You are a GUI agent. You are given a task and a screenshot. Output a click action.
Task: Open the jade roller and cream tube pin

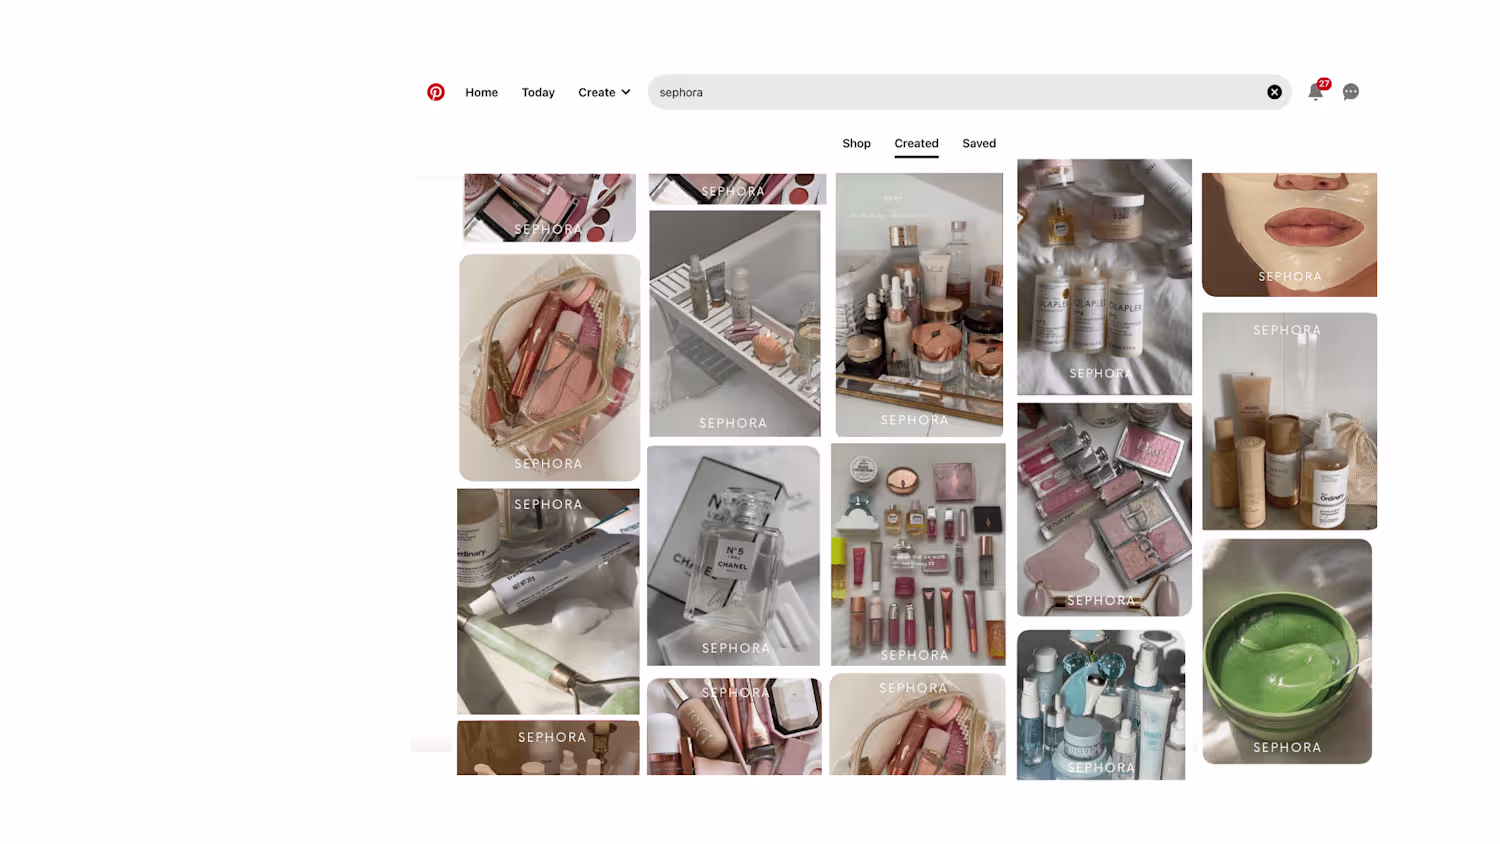click(548, 601)
